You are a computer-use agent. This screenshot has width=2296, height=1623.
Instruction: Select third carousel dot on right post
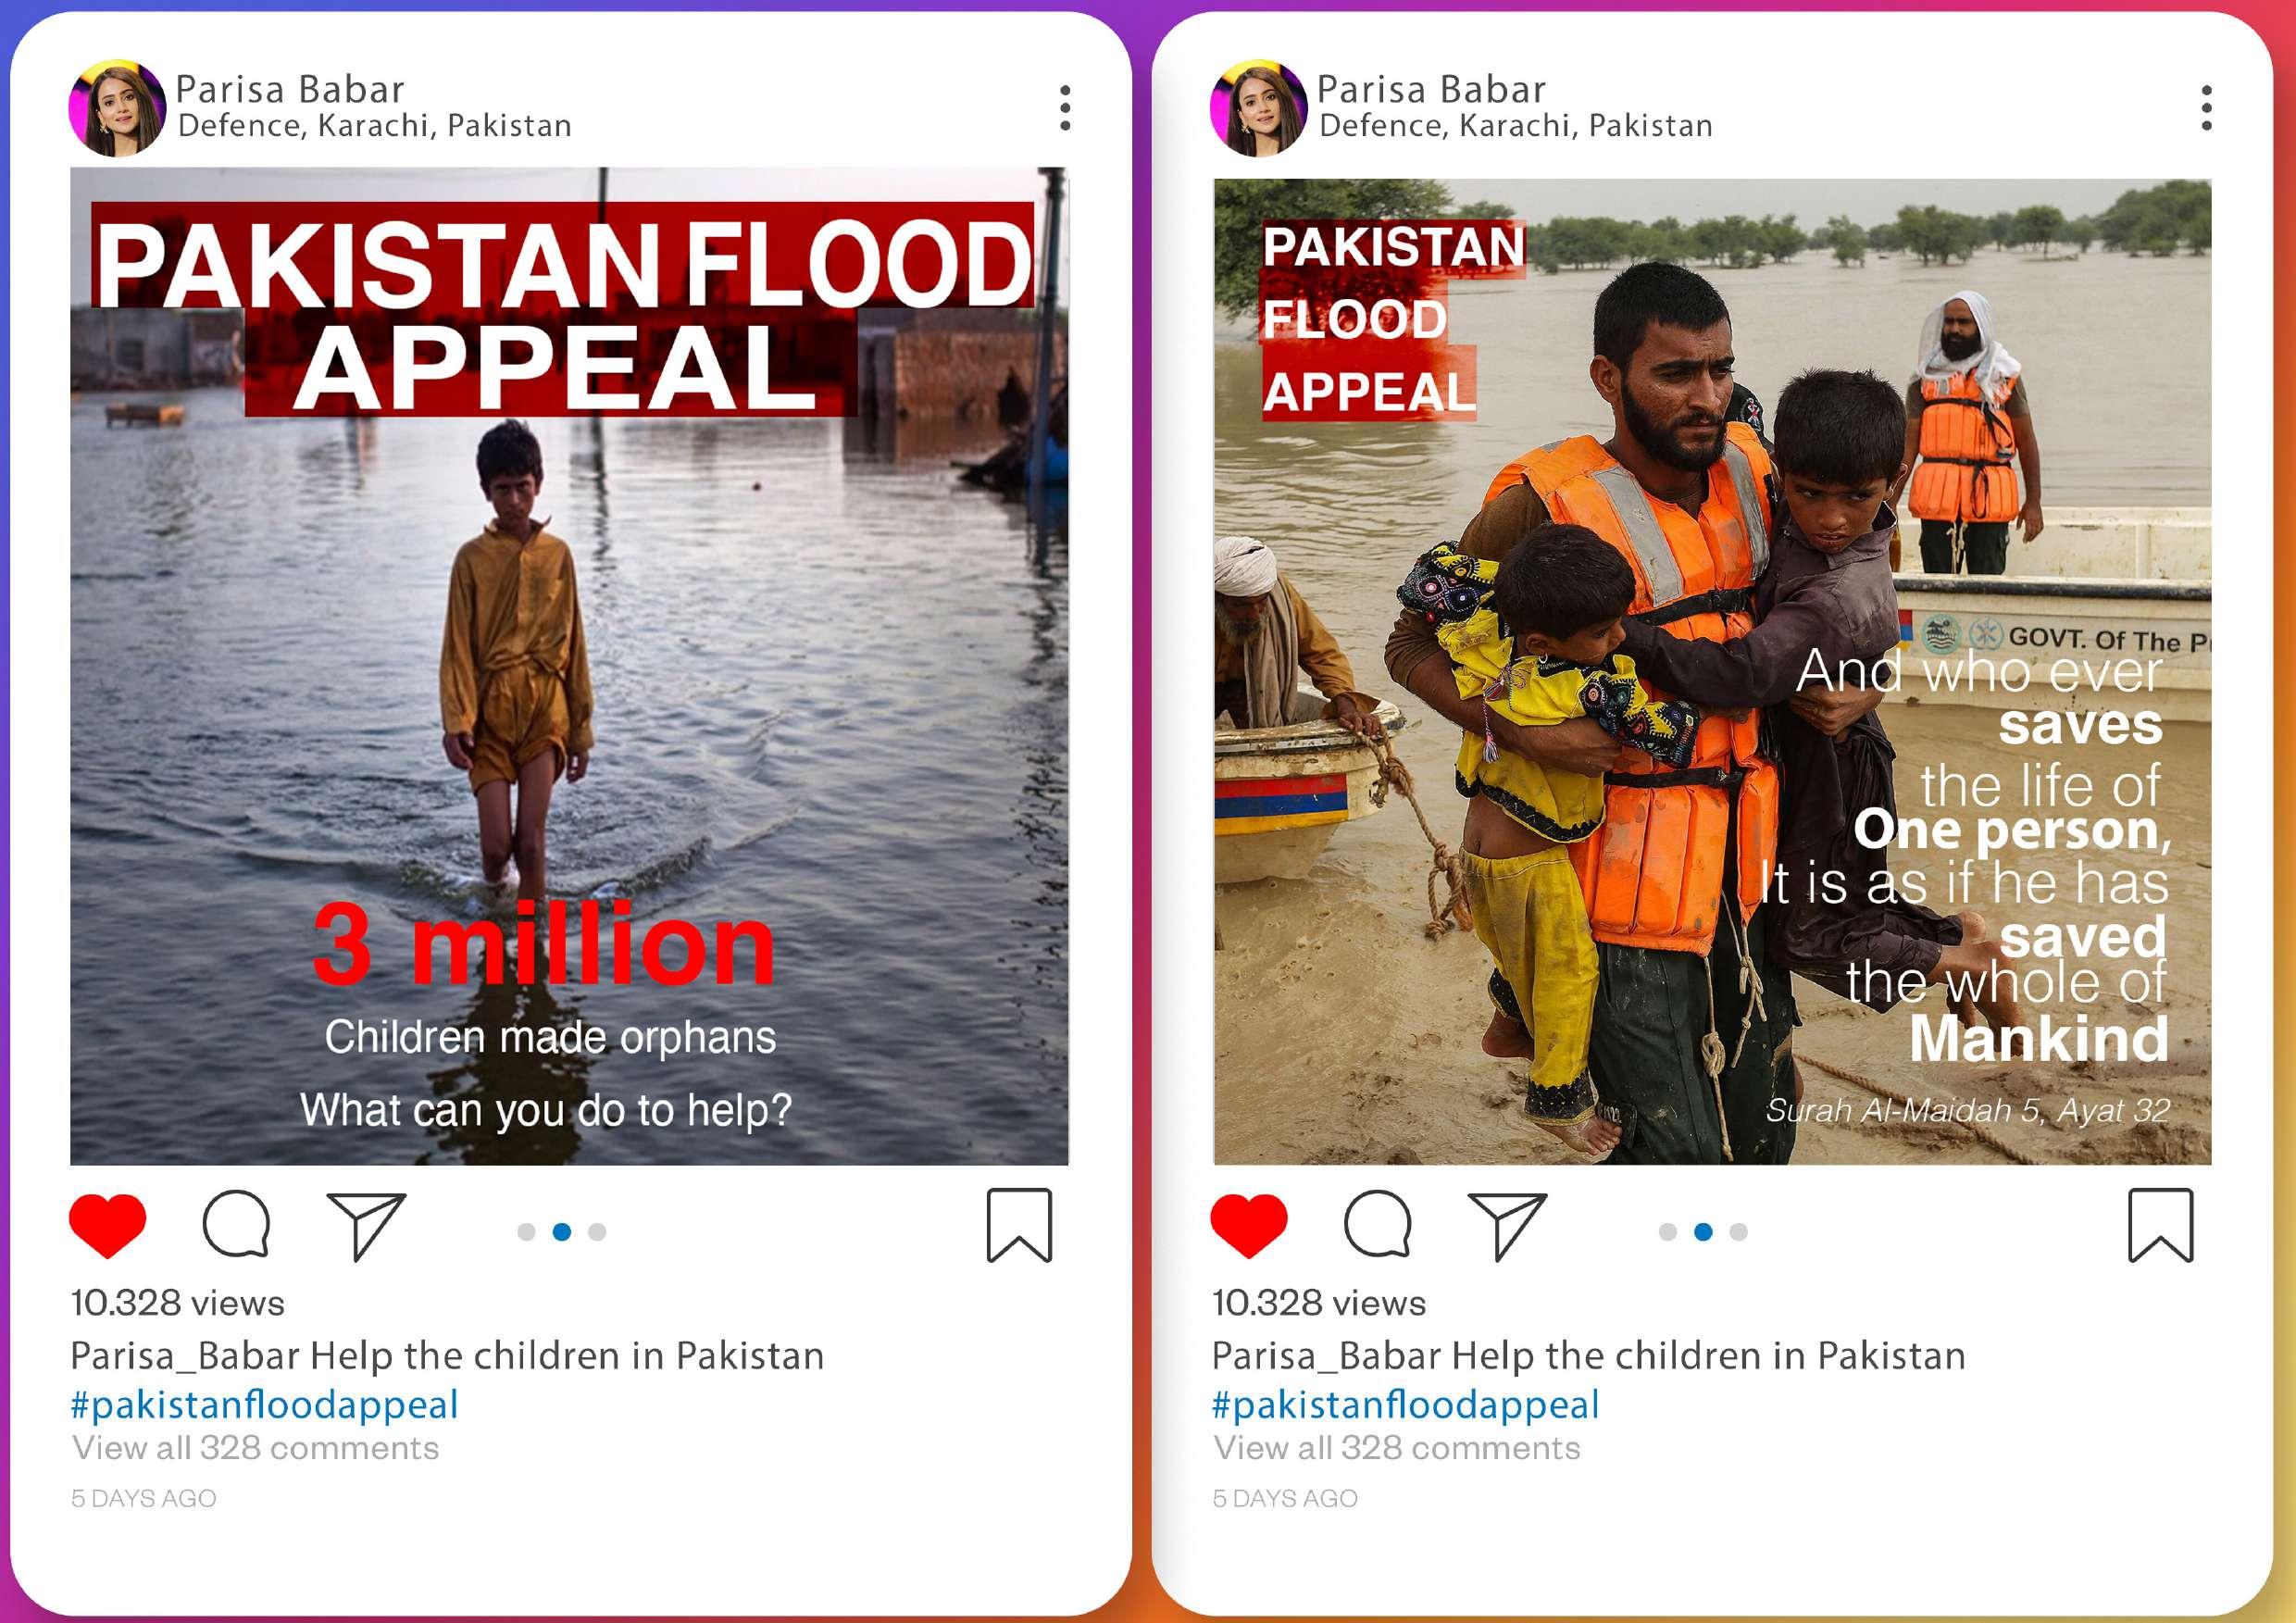pyautogui.click(x=1739, y=1232)
